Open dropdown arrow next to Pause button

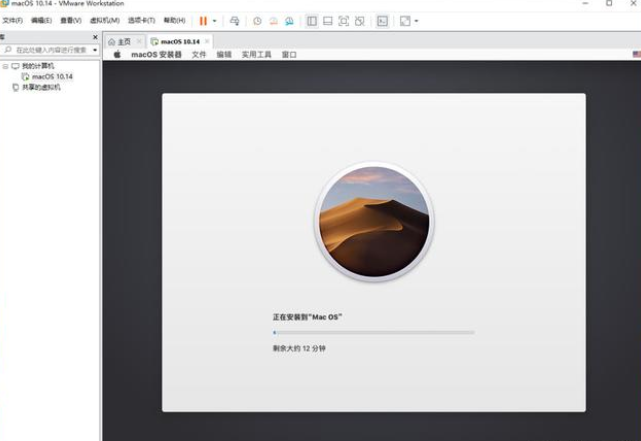point(214,20)
